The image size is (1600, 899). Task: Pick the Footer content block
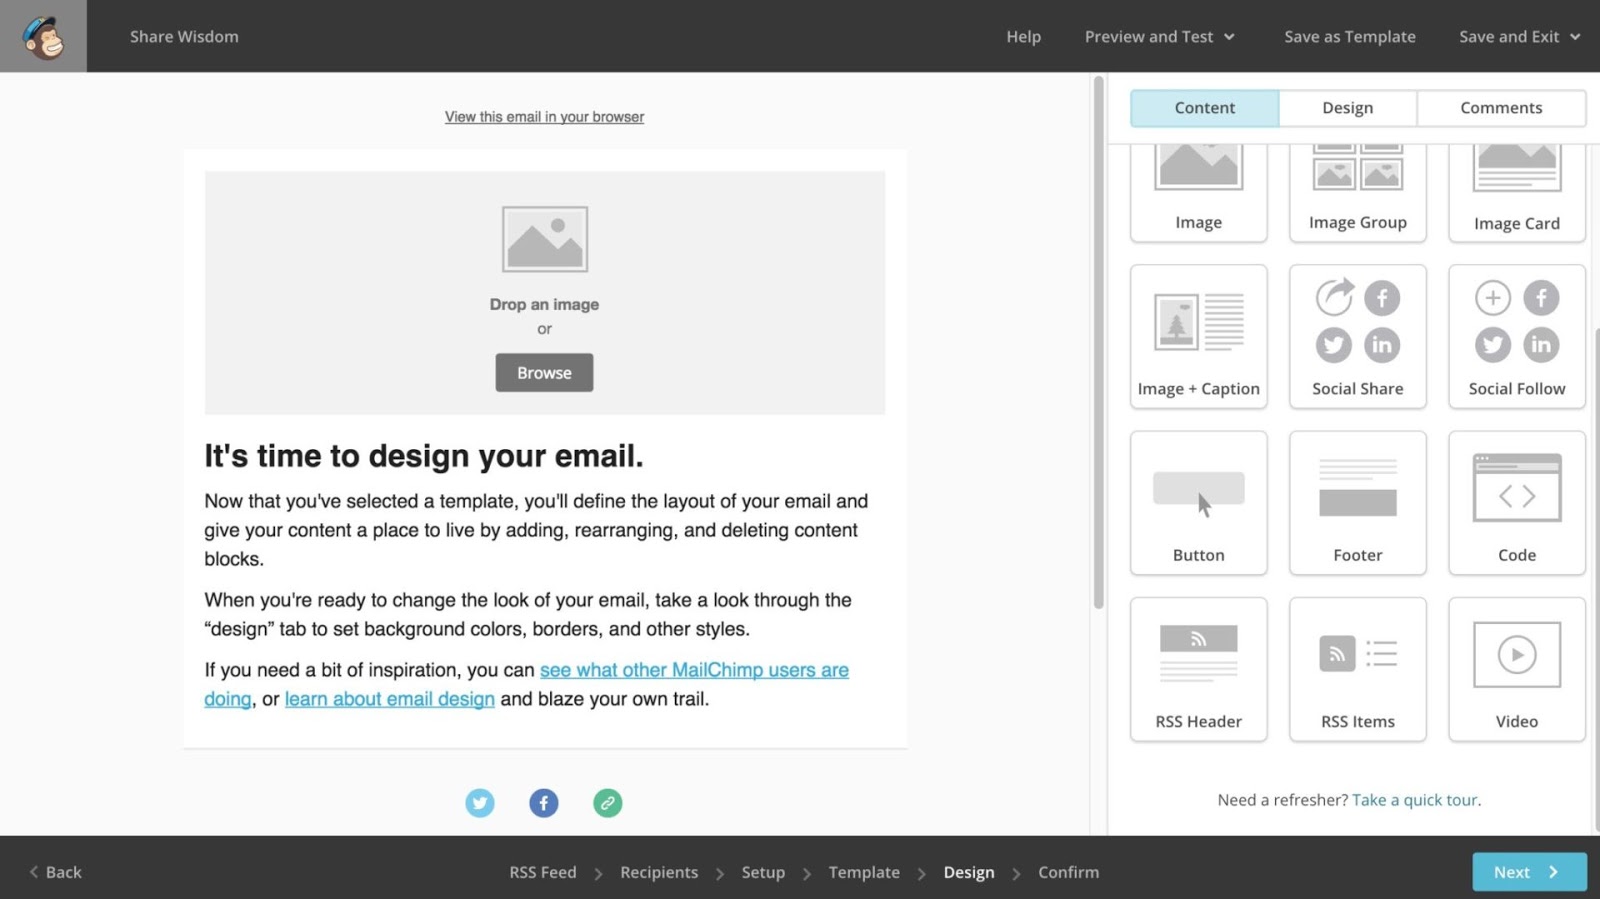click(x=1357, y=503)
